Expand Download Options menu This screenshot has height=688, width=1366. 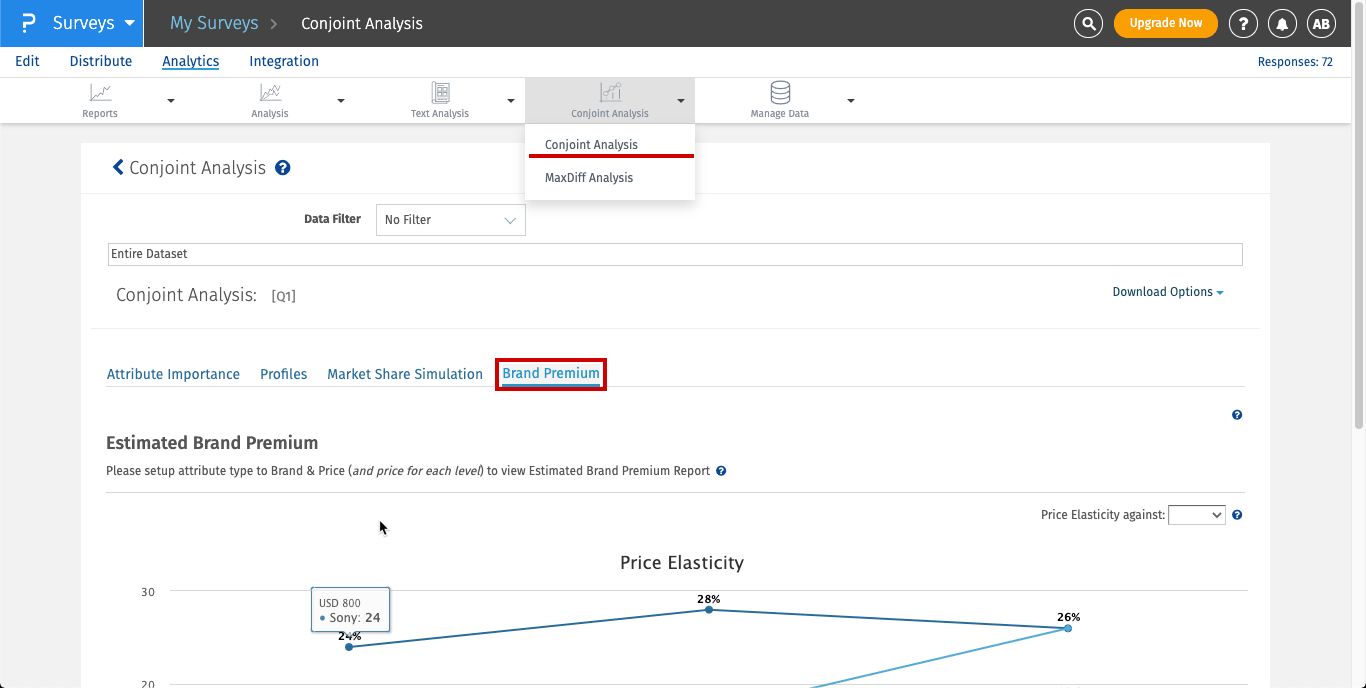(x=1168, y=292)
